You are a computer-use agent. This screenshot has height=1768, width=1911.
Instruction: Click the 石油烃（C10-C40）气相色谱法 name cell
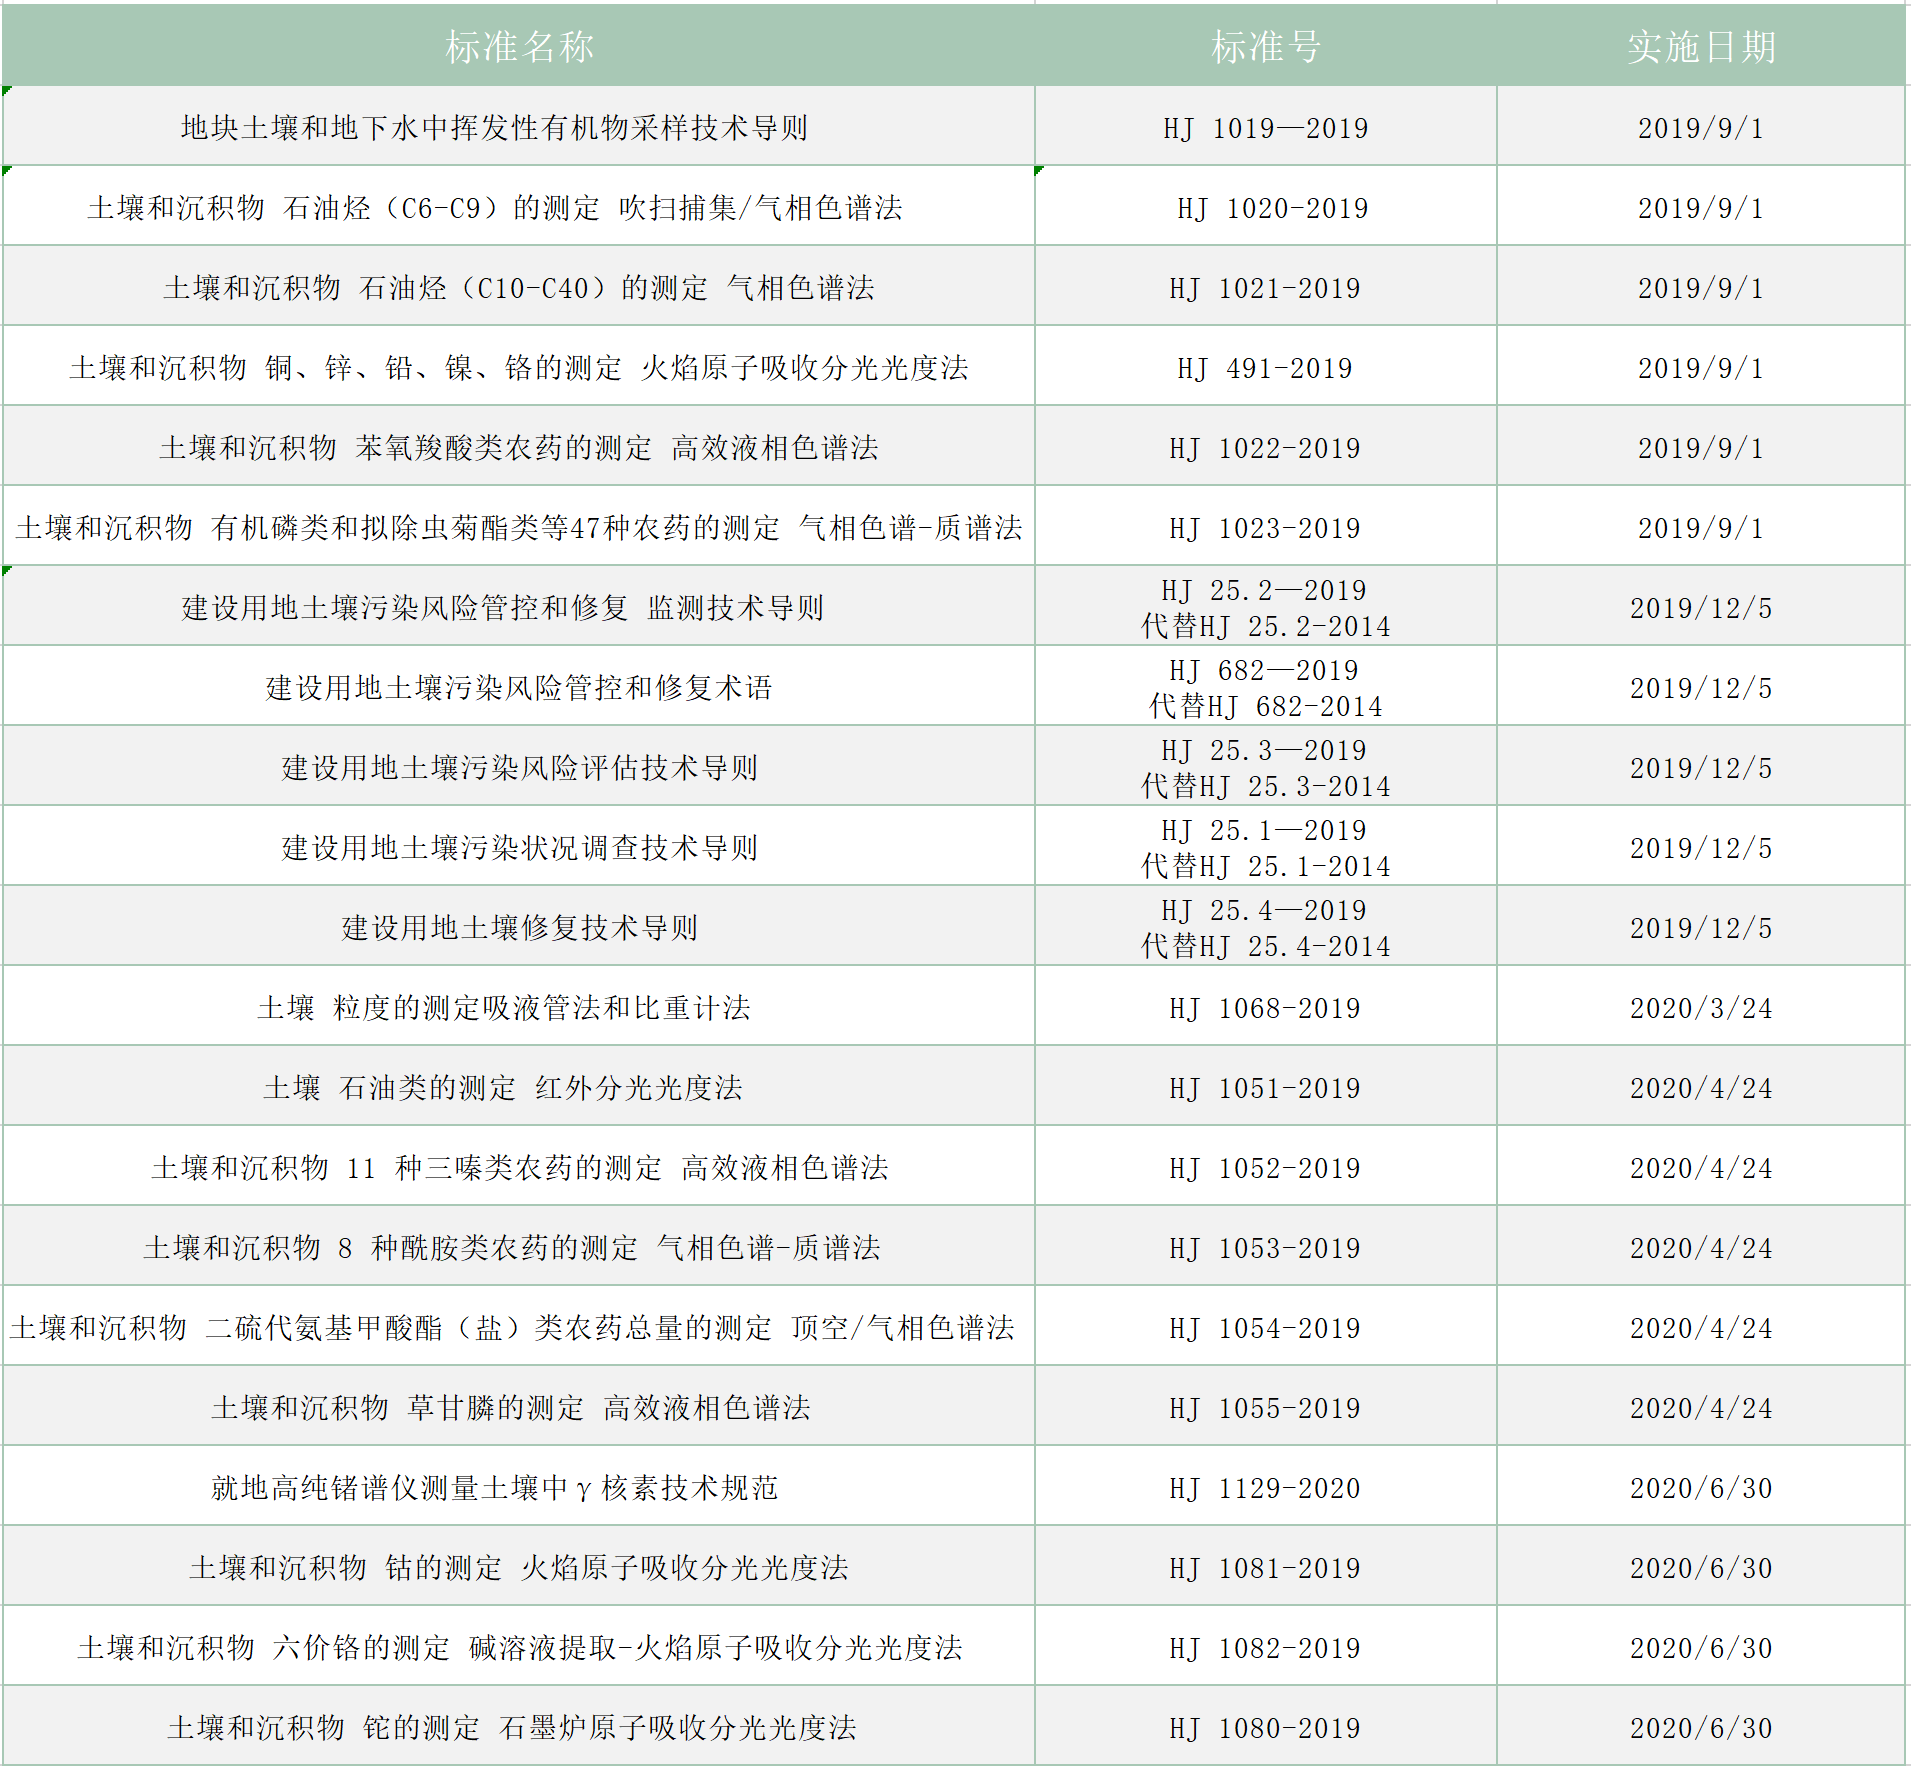pos(518,288)
